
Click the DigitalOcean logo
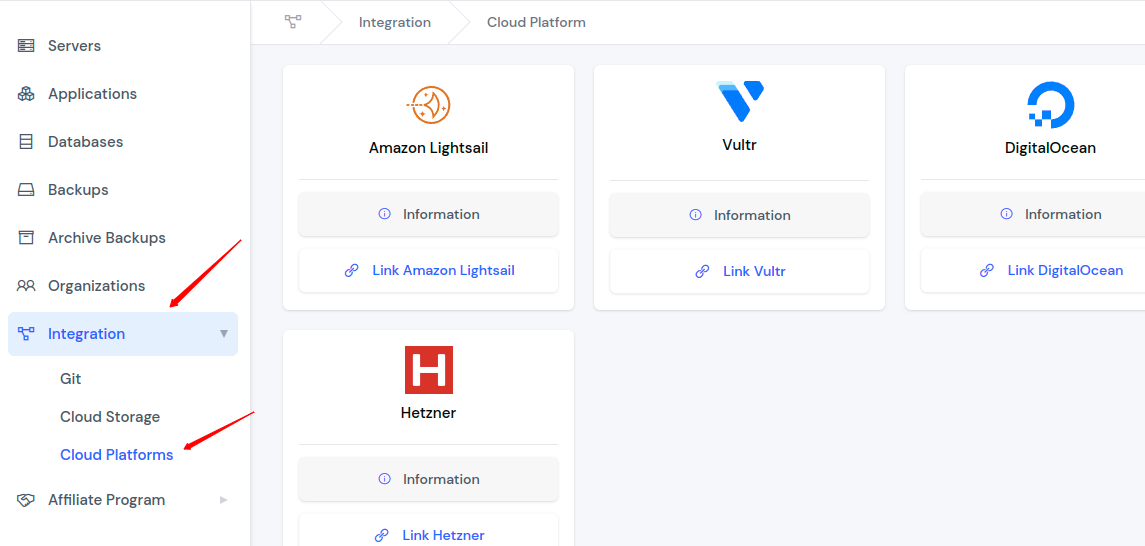tap(1050, 104)
